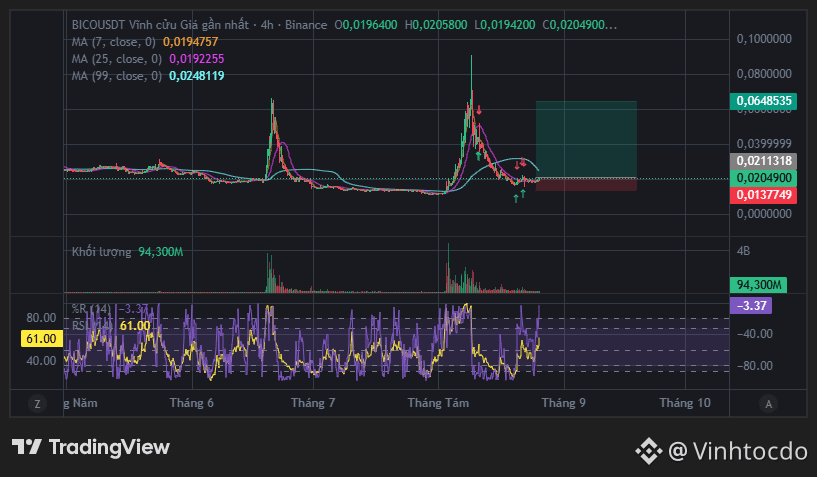Click the MA 99 value 0,0248119
This screenshot has width=817, height=477.
[197, 76]
